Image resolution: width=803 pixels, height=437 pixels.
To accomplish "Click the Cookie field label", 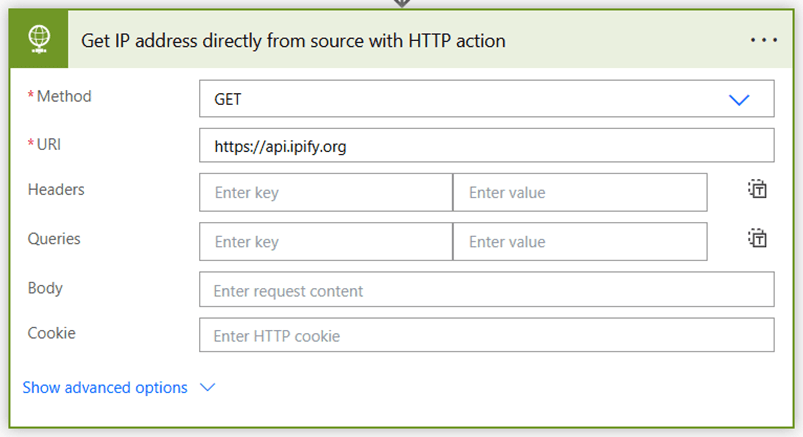I will (x=51, y=334).
